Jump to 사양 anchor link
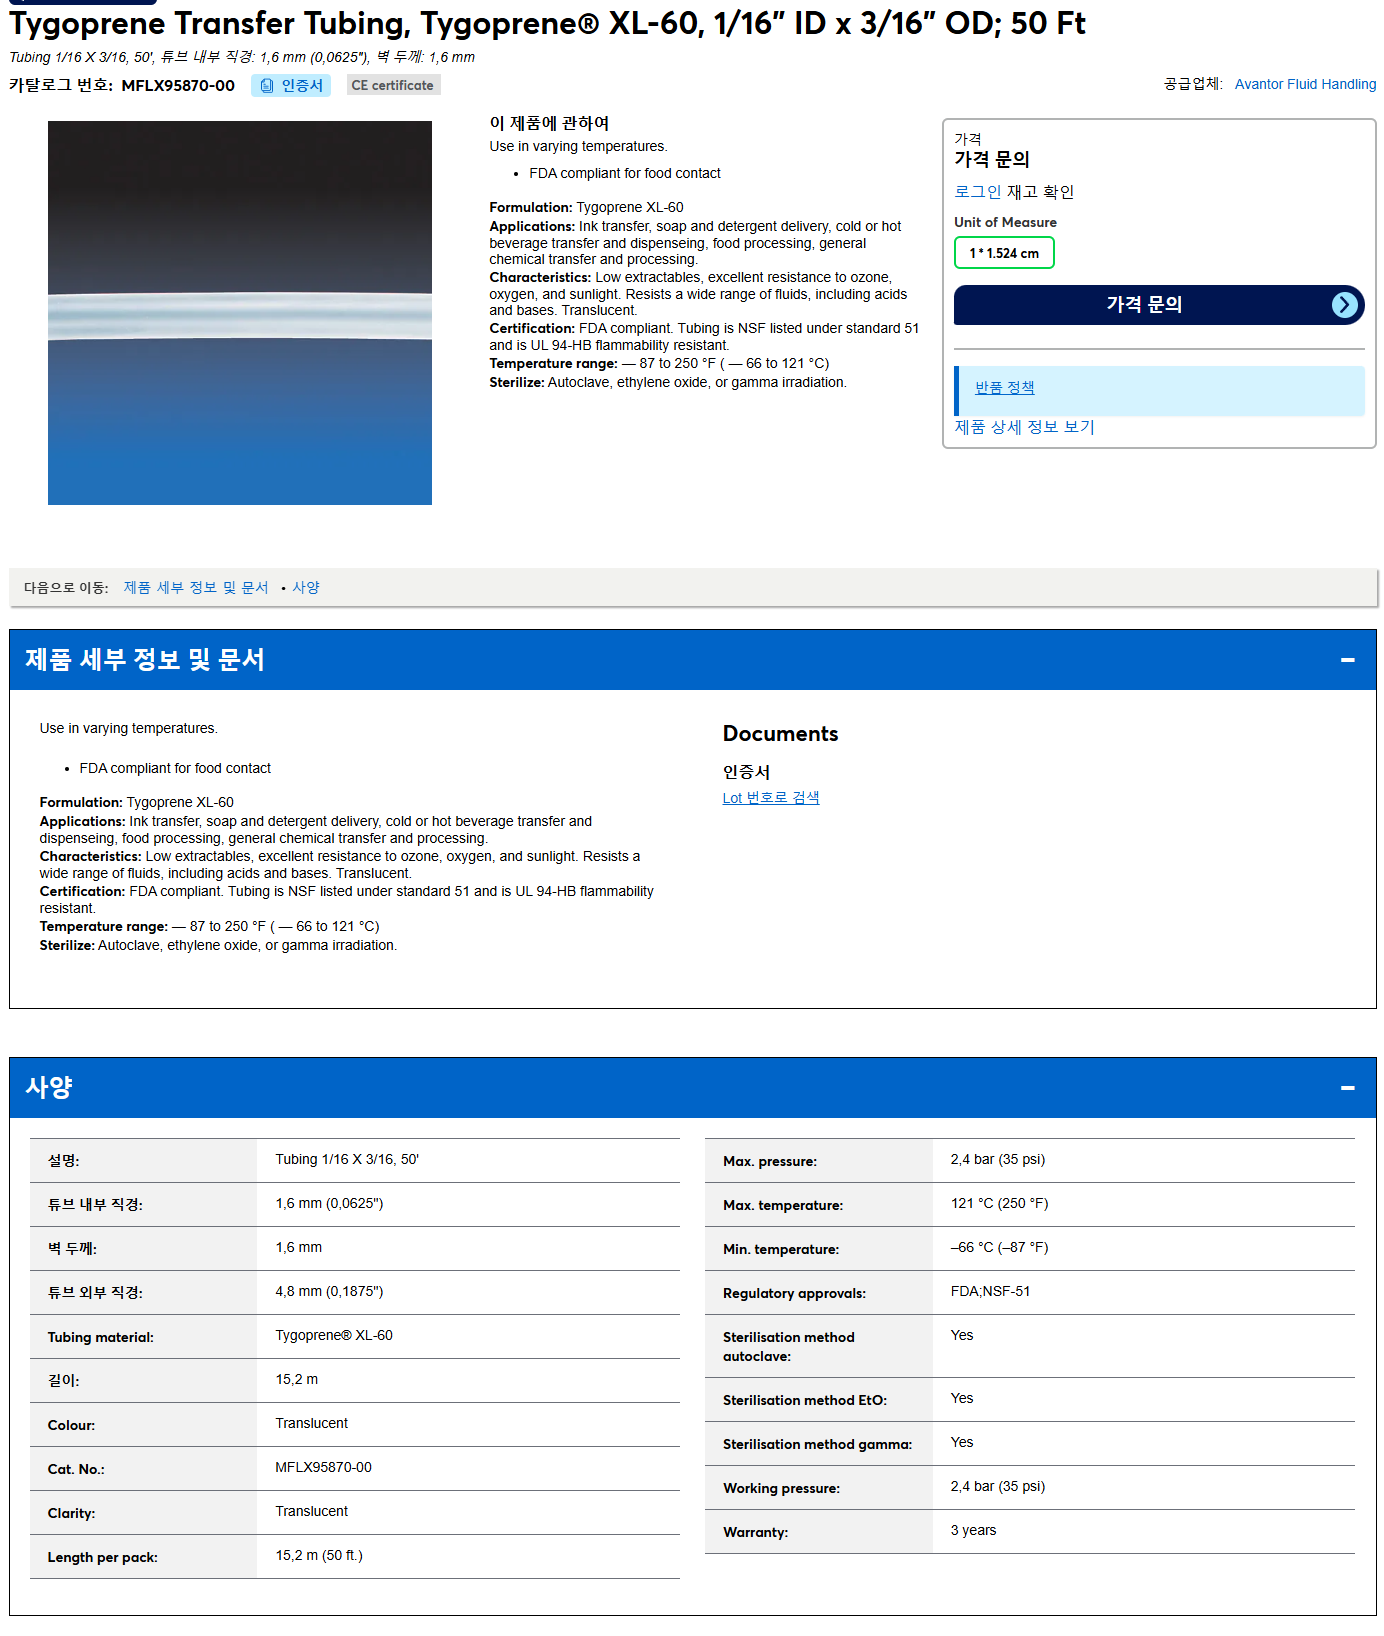This screenshot has width=1384, height=1636. (x=306, y=588)
